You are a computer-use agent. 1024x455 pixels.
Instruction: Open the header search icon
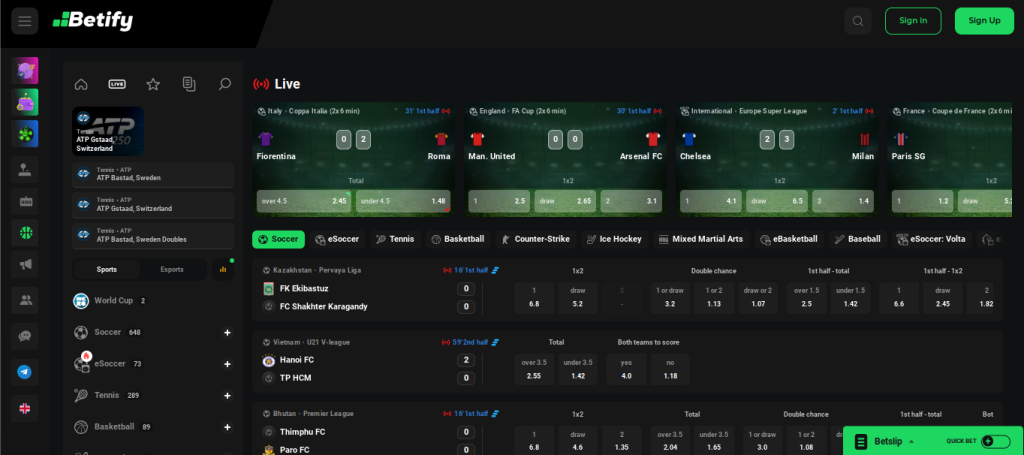[x=857, y=21]
